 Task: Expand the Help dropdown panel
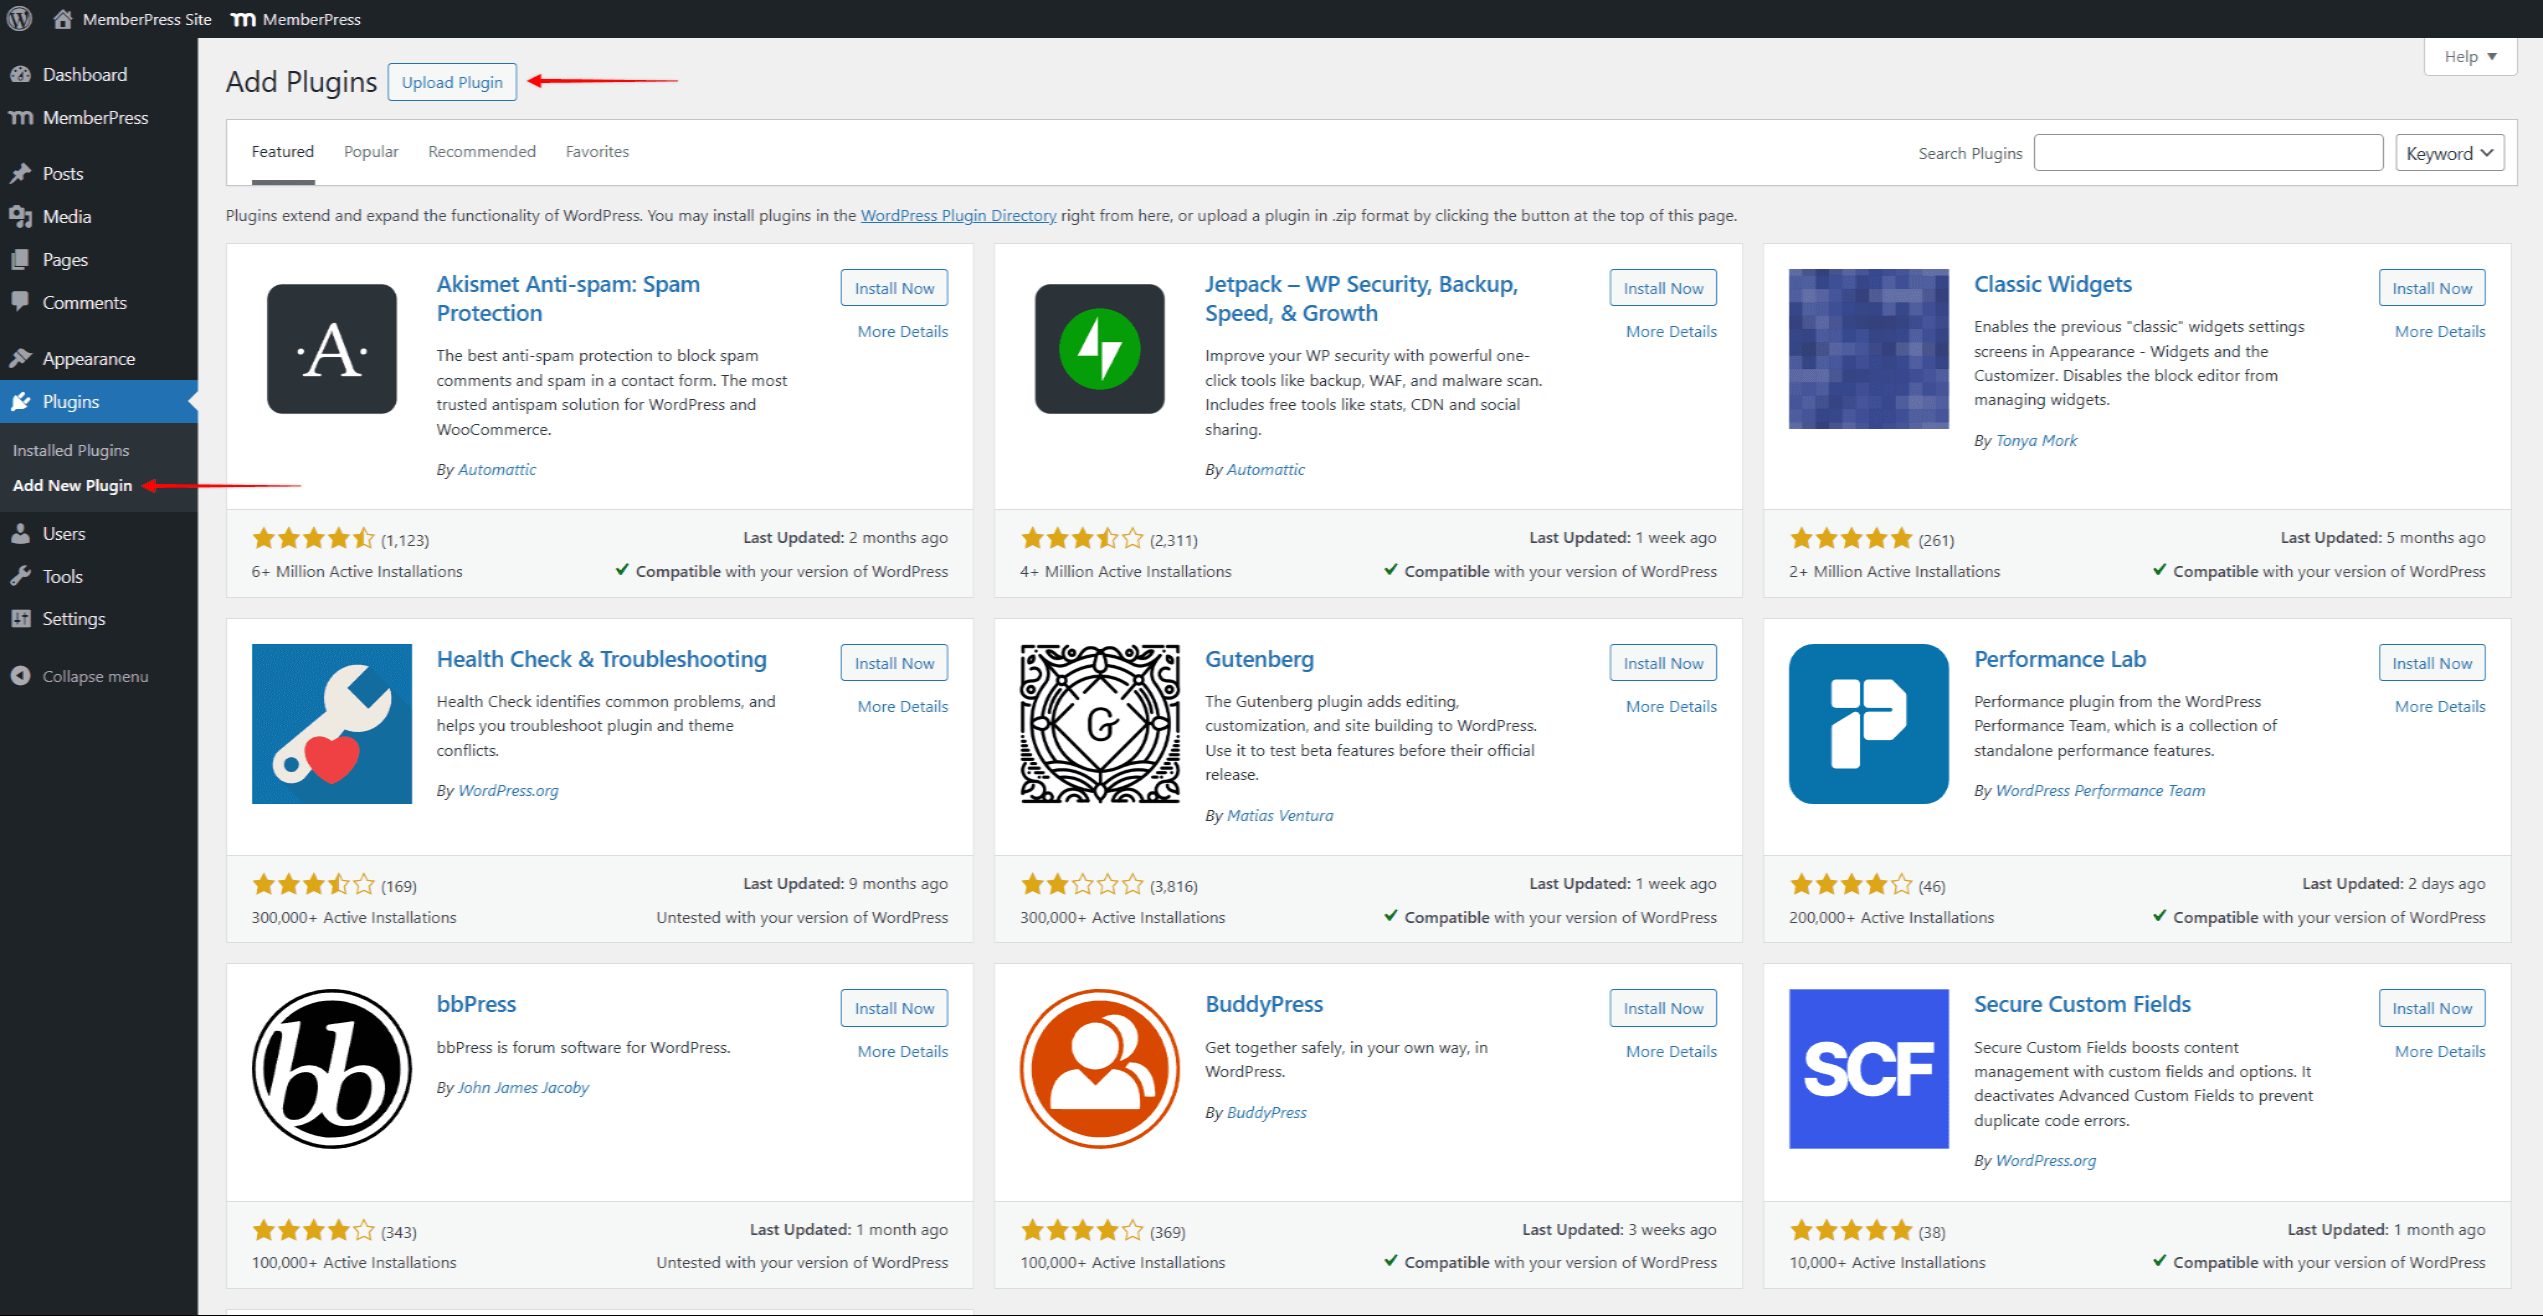tap(2469, 57)
